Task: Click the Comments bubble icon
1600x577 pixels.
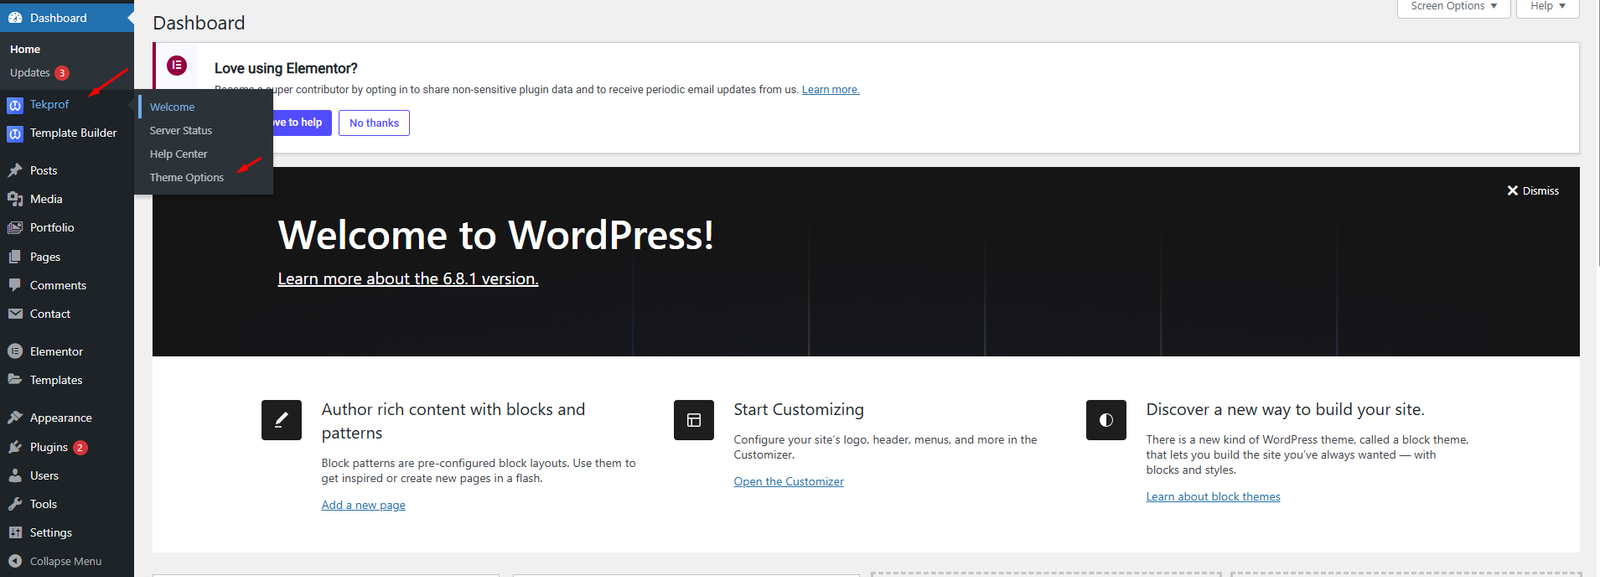Action: click(x=15, y=285)
